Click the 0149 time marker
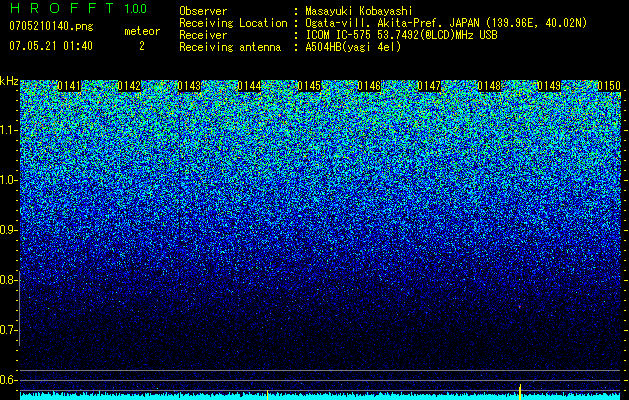Image resolution: width=629 pixels, height=400 pixels. 549,86
